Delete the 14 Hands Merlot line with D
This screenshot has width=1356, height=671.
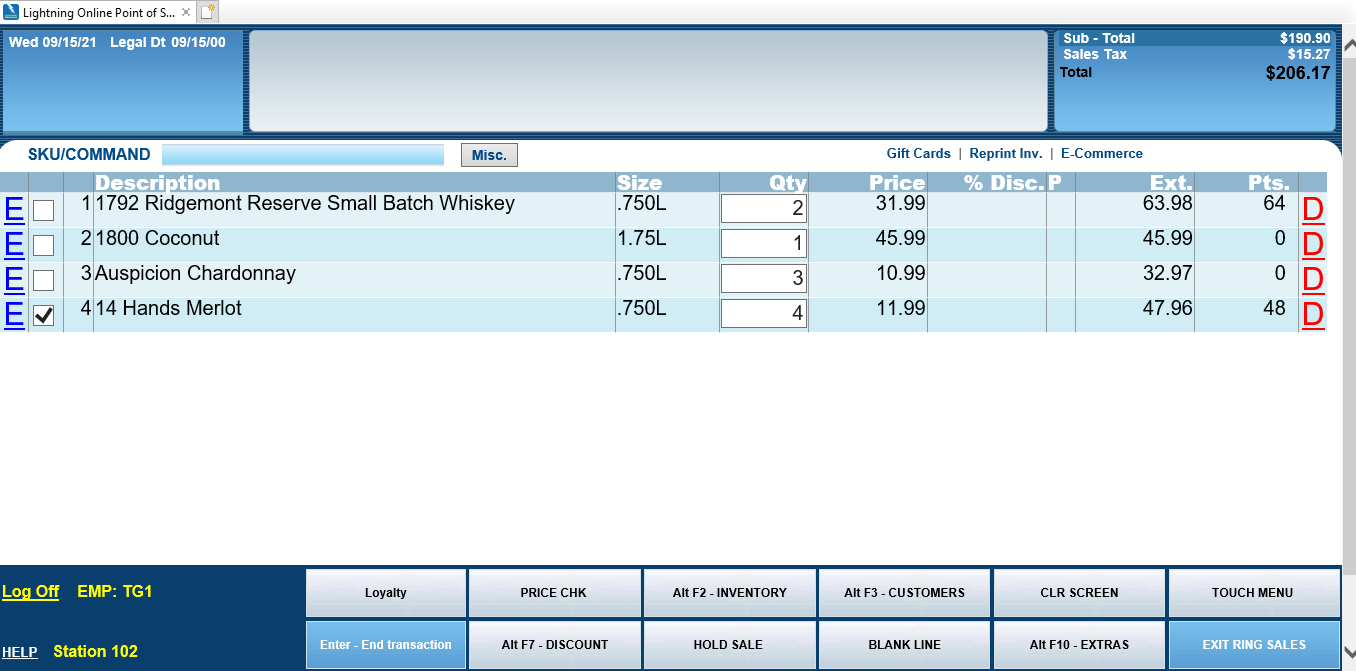click(1312, 315)
